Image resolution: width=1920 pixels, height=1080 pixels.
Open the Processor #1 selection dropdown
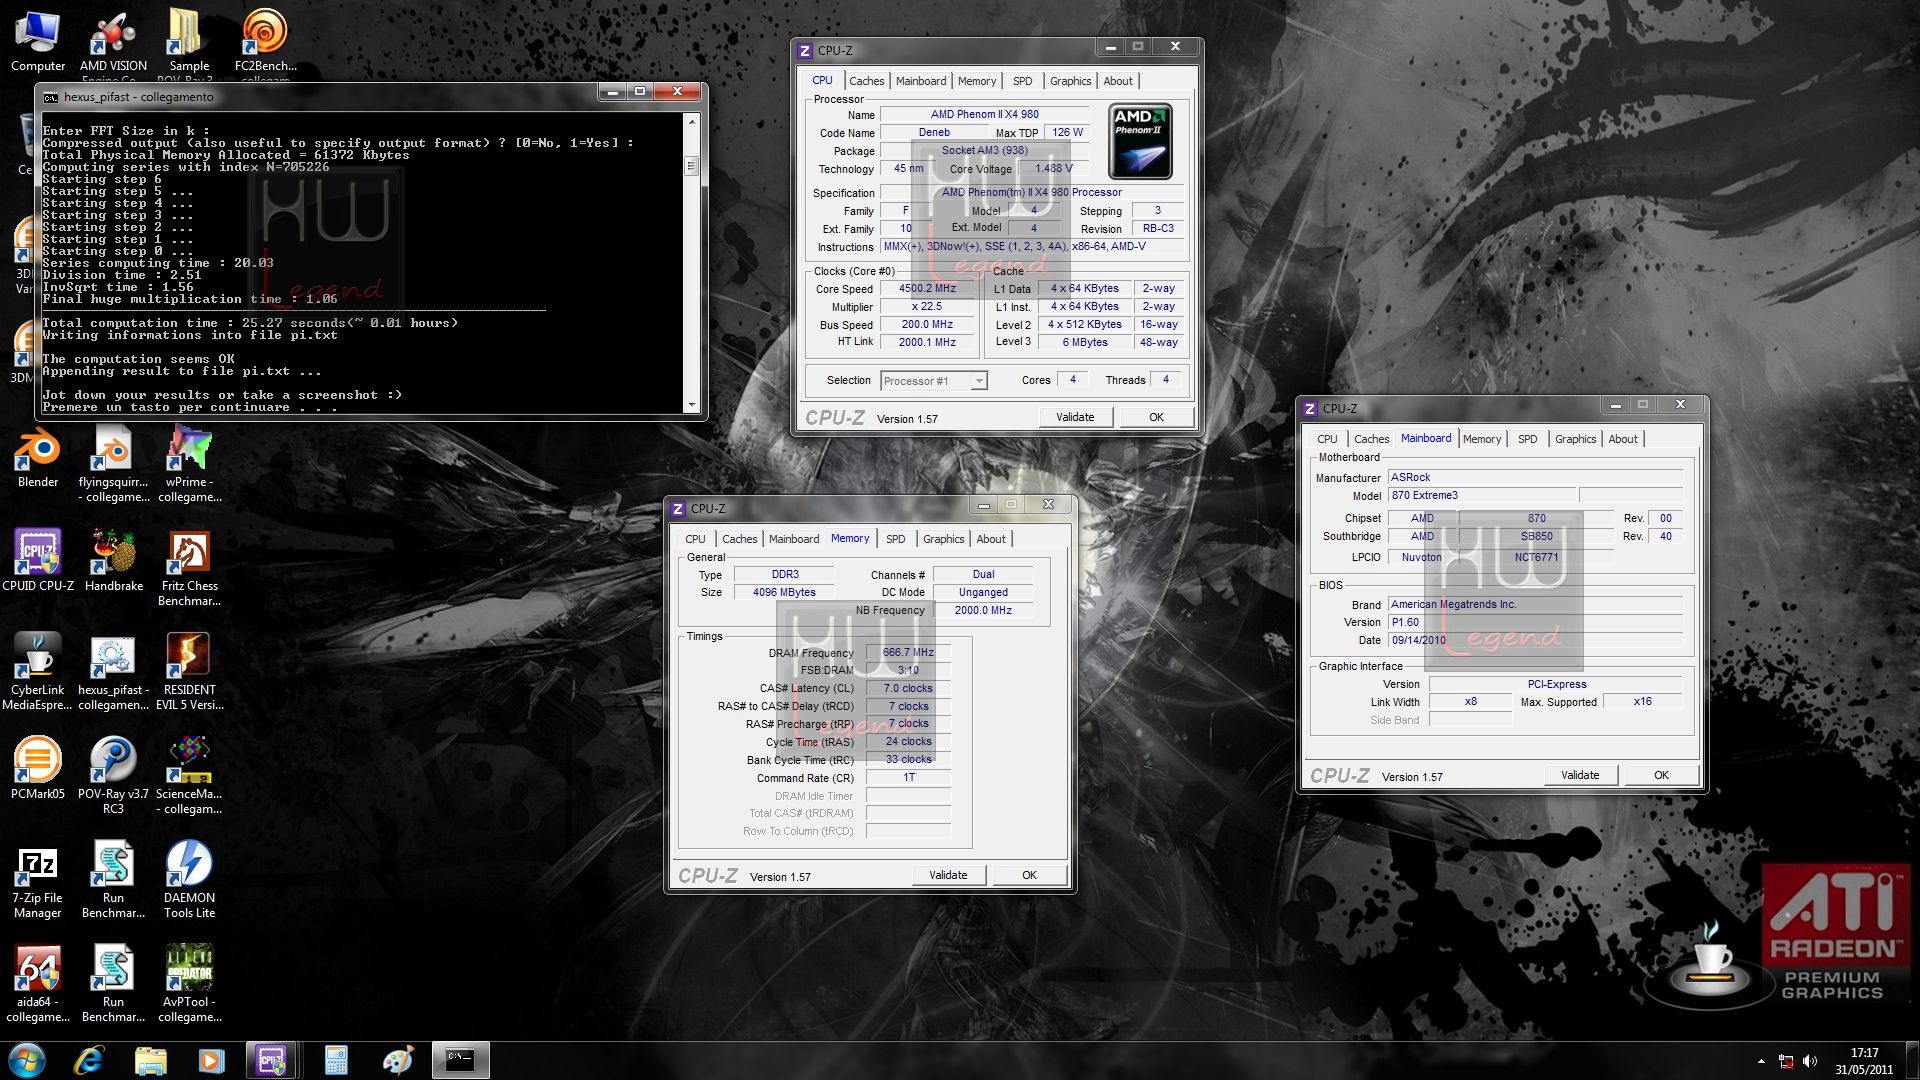(934, 380)
